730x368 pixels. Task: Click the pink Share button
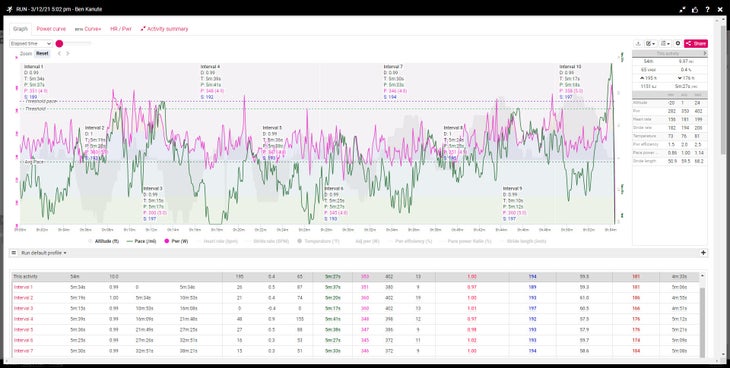696,43
